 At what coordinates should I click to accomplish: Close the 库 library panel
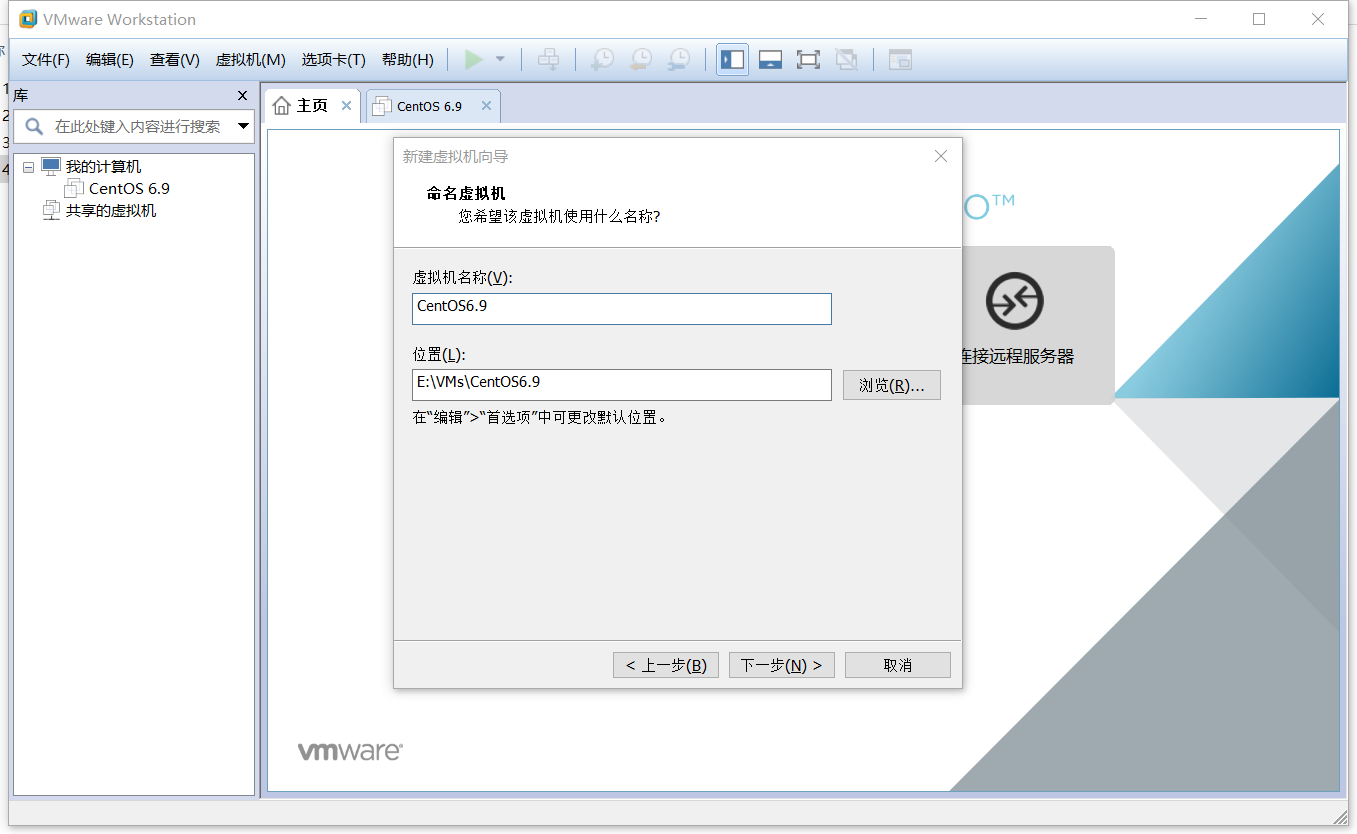(242, 96)
